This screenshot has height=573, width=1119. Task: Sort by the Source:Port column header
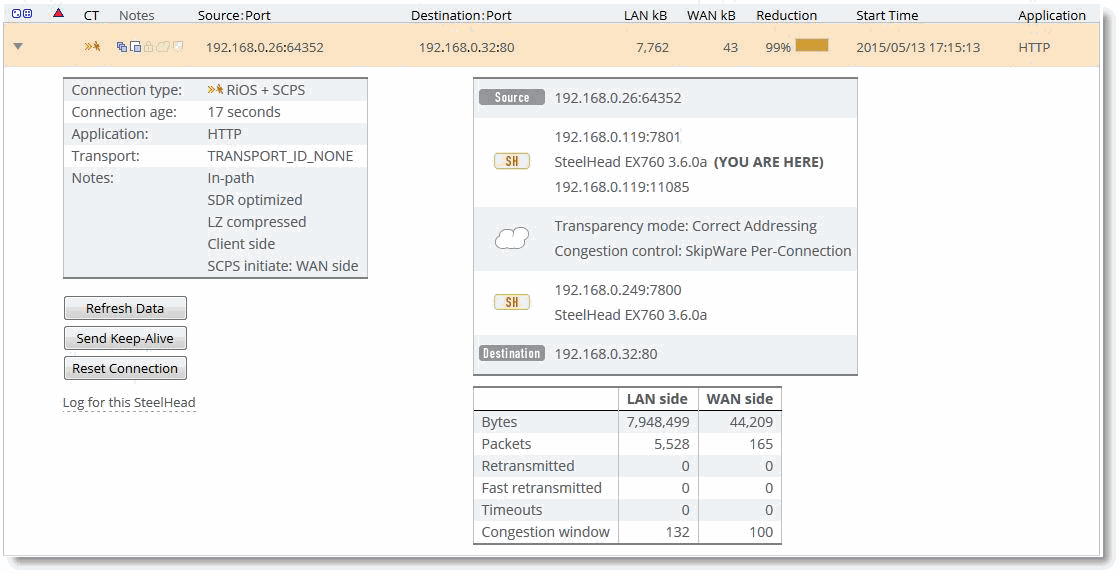[234, 15]
